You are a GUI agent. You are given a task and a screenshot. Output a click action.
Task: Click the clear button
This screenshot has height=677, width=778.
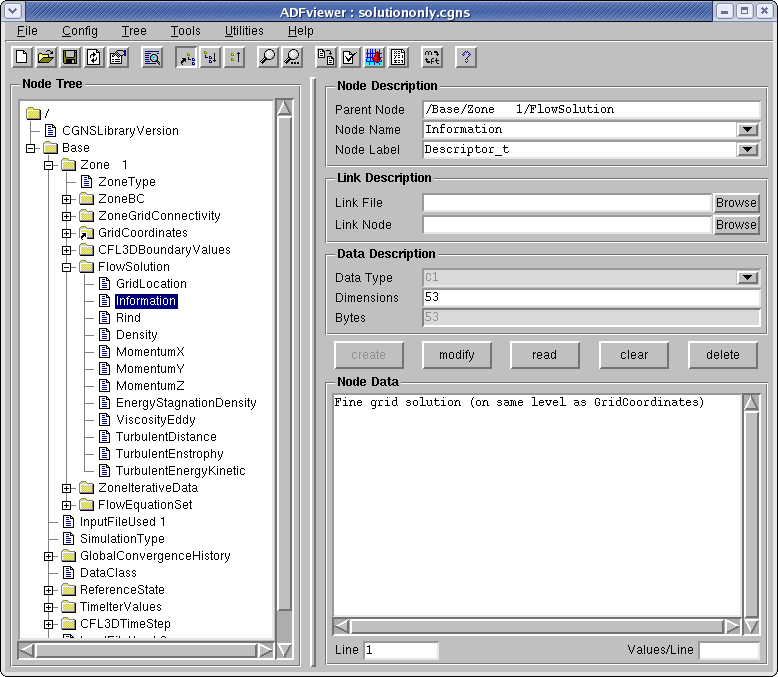coord(634,355)
